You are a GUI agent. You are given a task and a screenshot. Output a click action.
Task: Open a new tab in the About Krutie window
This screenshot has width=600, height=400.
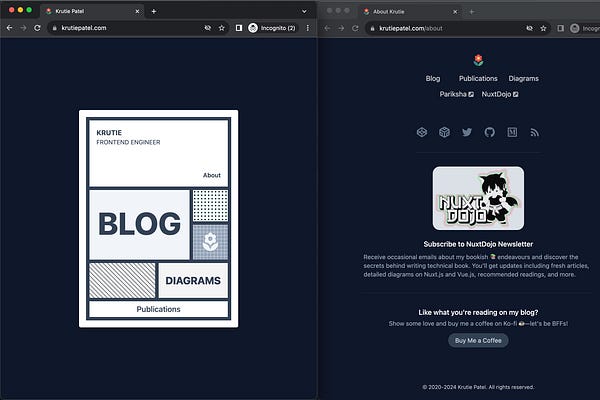(472, 12)
